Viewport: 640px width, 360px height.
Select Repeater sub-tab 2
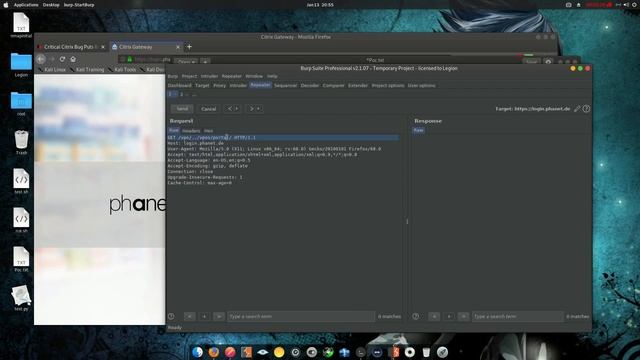pyautogui.click(x=182, y=94)
